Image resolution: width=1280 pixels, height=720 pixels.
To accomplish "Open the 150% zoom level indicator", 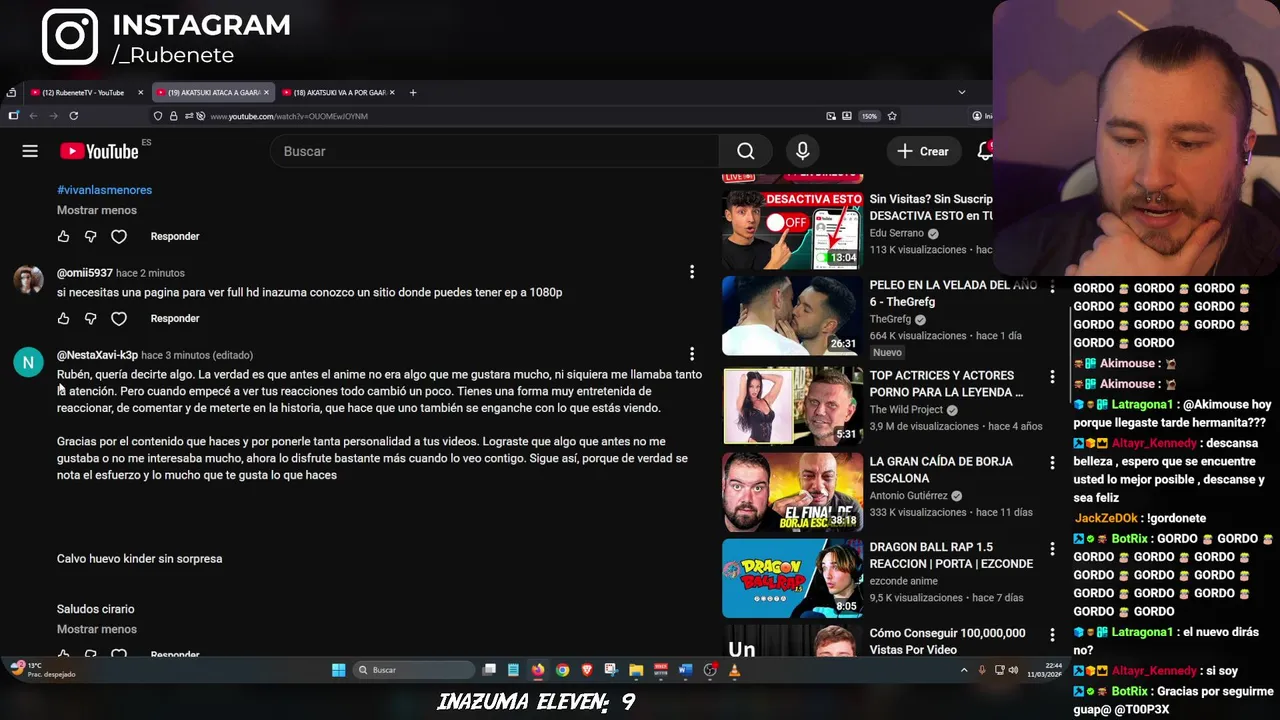I will tap(870, 116).
